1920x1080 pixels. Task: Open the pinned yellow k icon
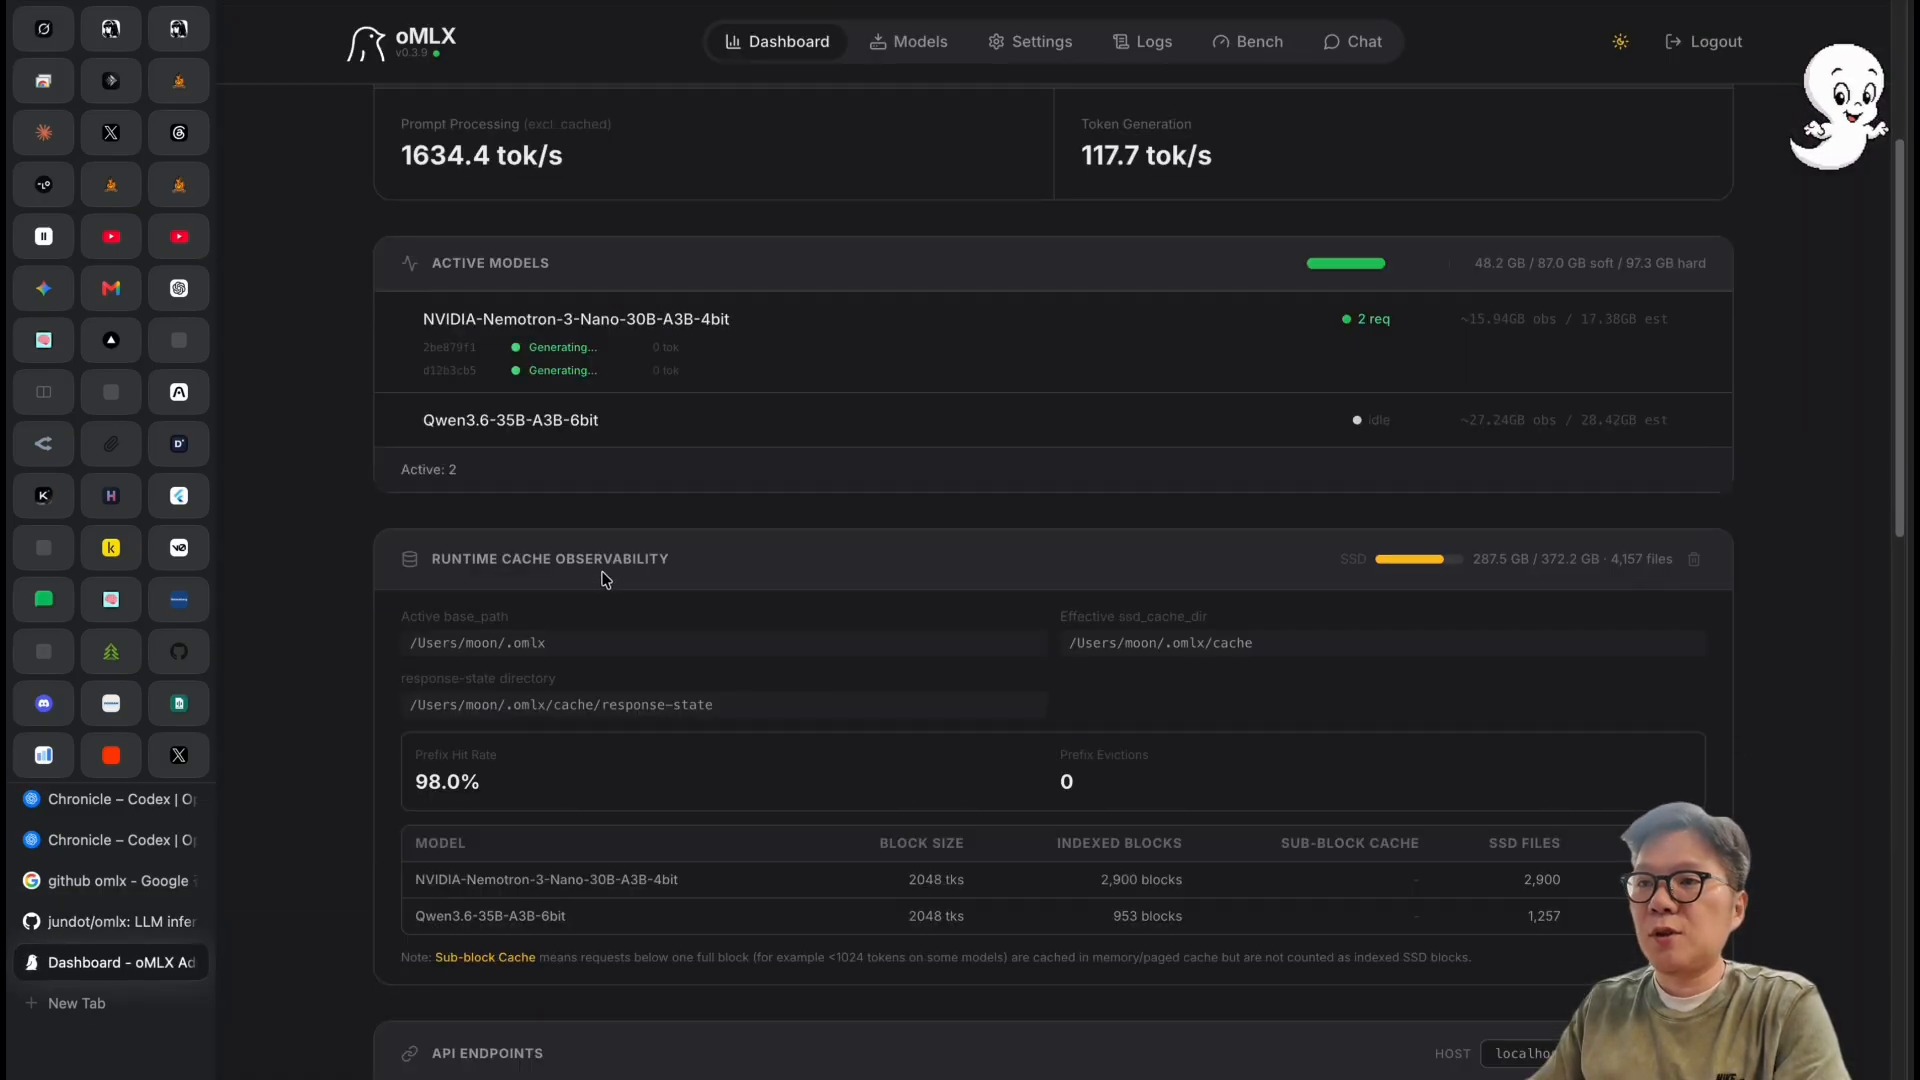(111, 548)
